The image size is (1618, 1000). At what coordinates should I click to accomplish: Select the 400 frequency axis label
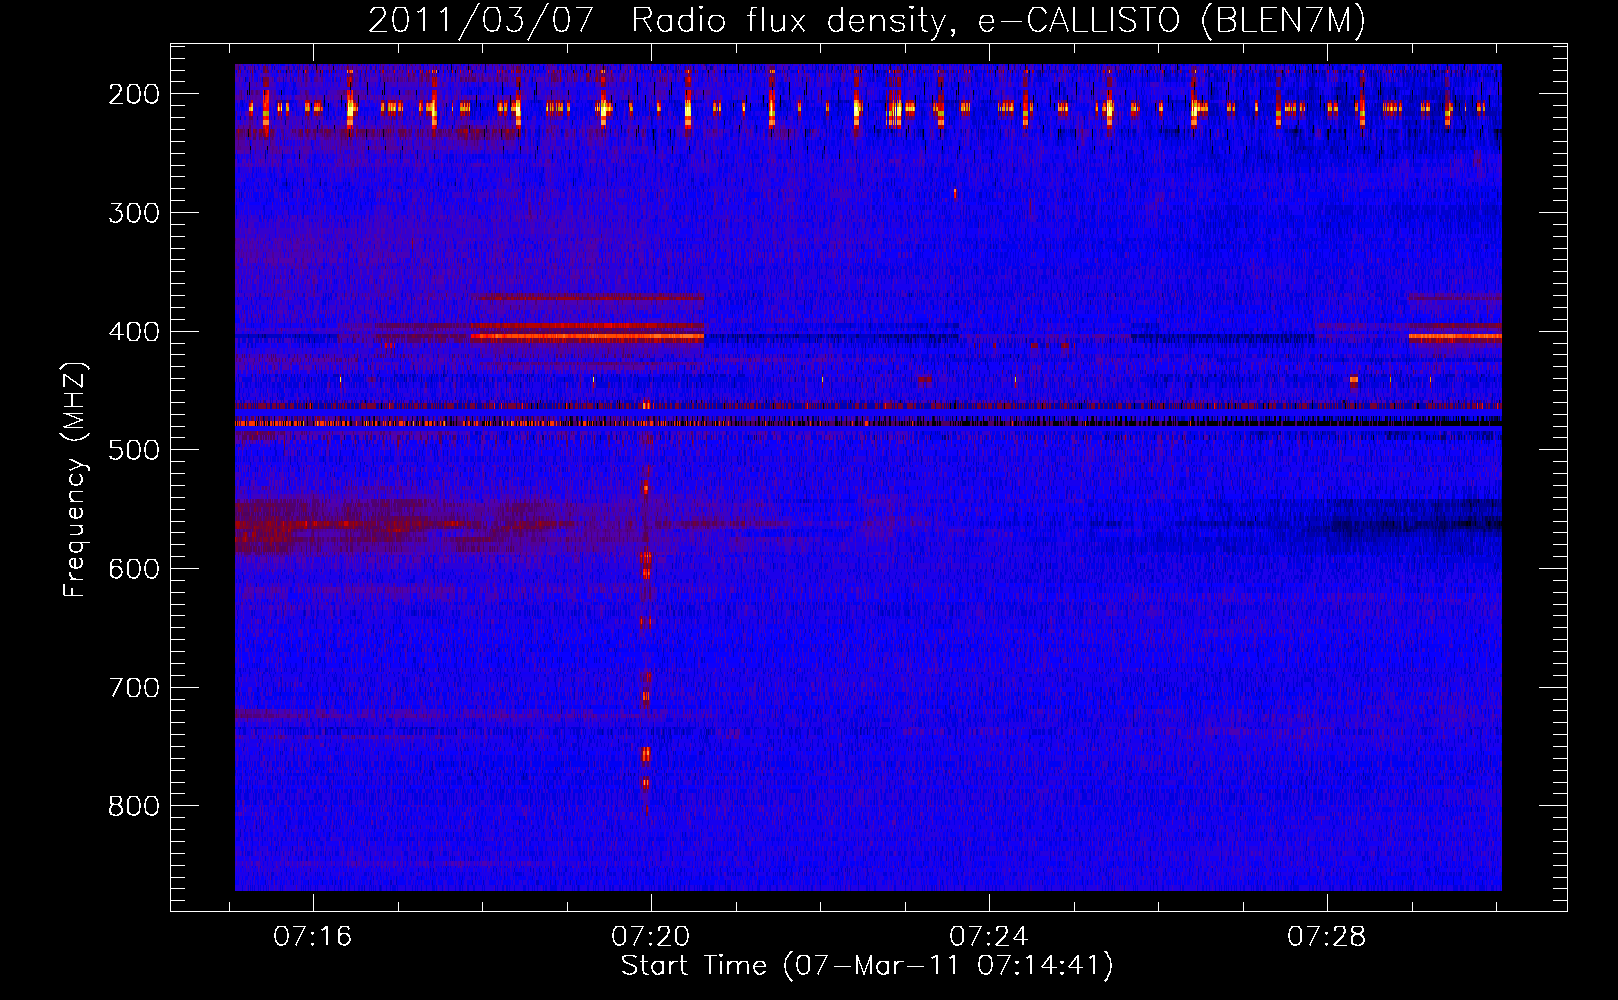click(x=133, y=332)
